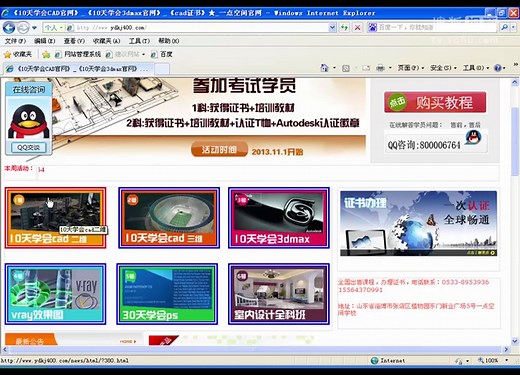Click the 证书办理 globe banner
The height and width of the screenshot is (375, 520).
click(x=418, y=223)
